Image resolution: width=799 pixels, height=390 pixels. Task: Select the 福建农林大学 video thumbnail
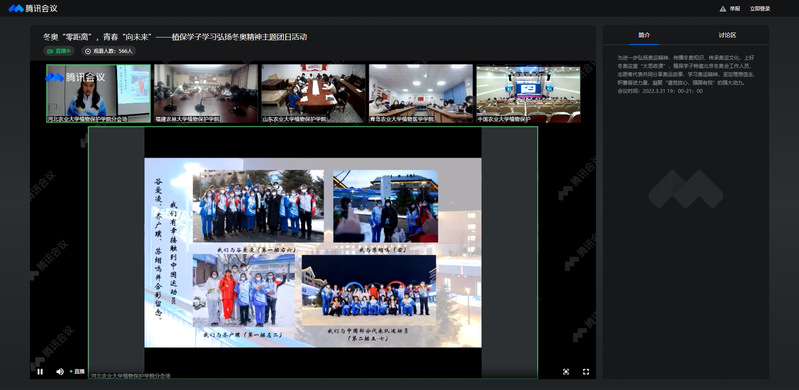[206, 93]
